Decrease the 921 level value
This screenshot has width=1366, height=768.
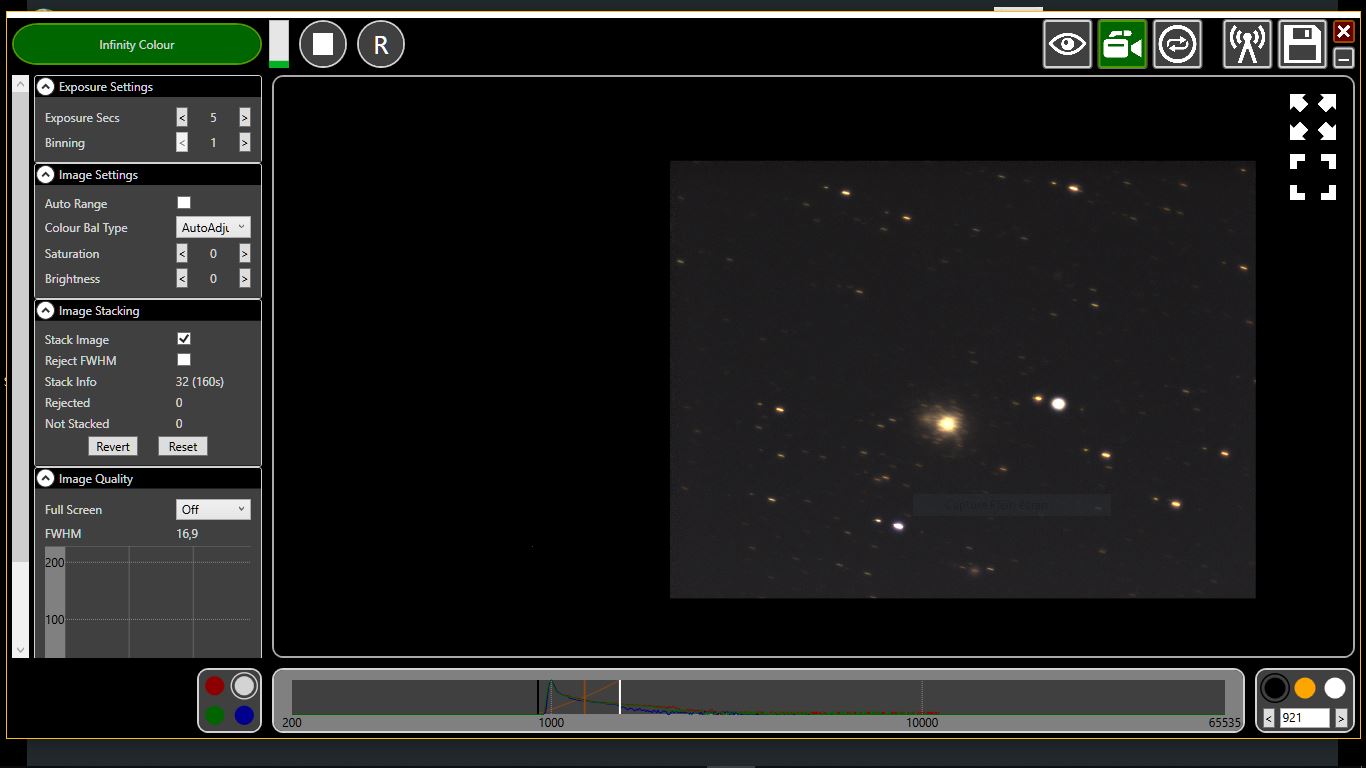coord(1269,718)
